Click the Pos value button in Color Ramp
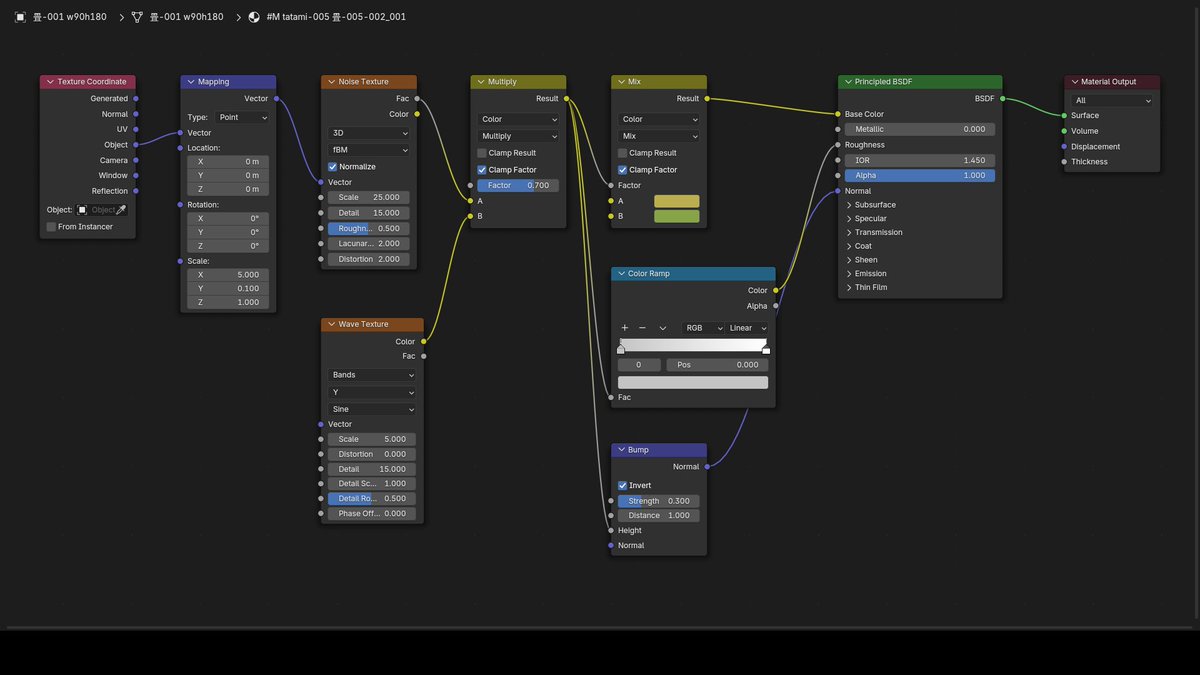The width and height of the screenshot is (1200, 675). click(718, 364)
